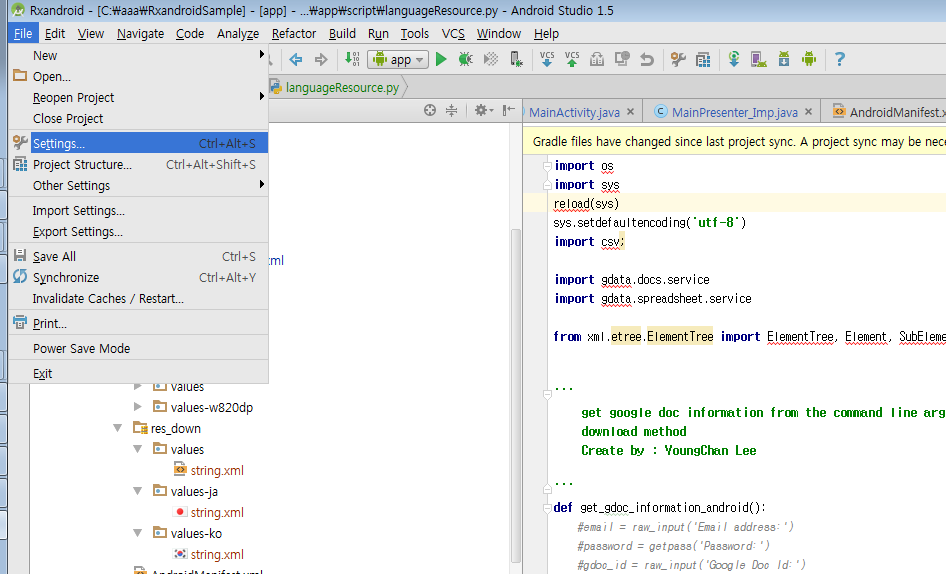Click the VCS commit changes icon
The height and width of the screenshot is (574, 946).
pyautogui.click(x=572, y=60)
